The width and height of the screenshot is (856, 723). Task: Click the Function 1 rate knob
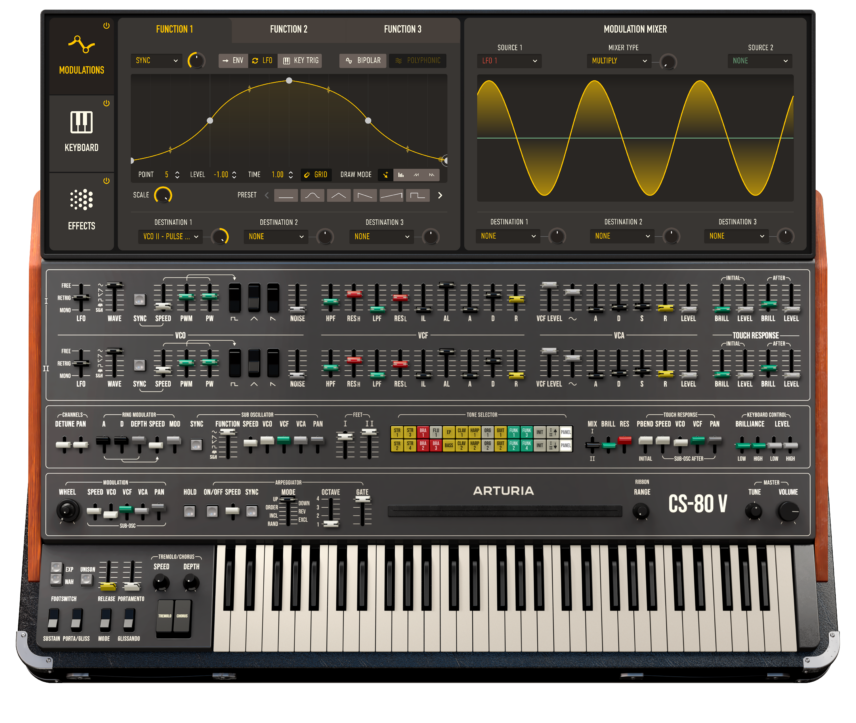(x=196, y=60)
